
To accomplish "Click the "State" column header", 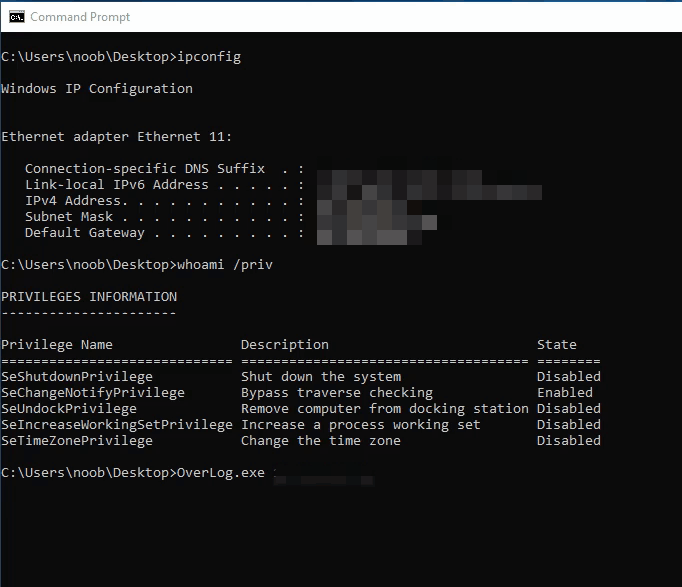I will pyautogui.click(x=556, y=345).
